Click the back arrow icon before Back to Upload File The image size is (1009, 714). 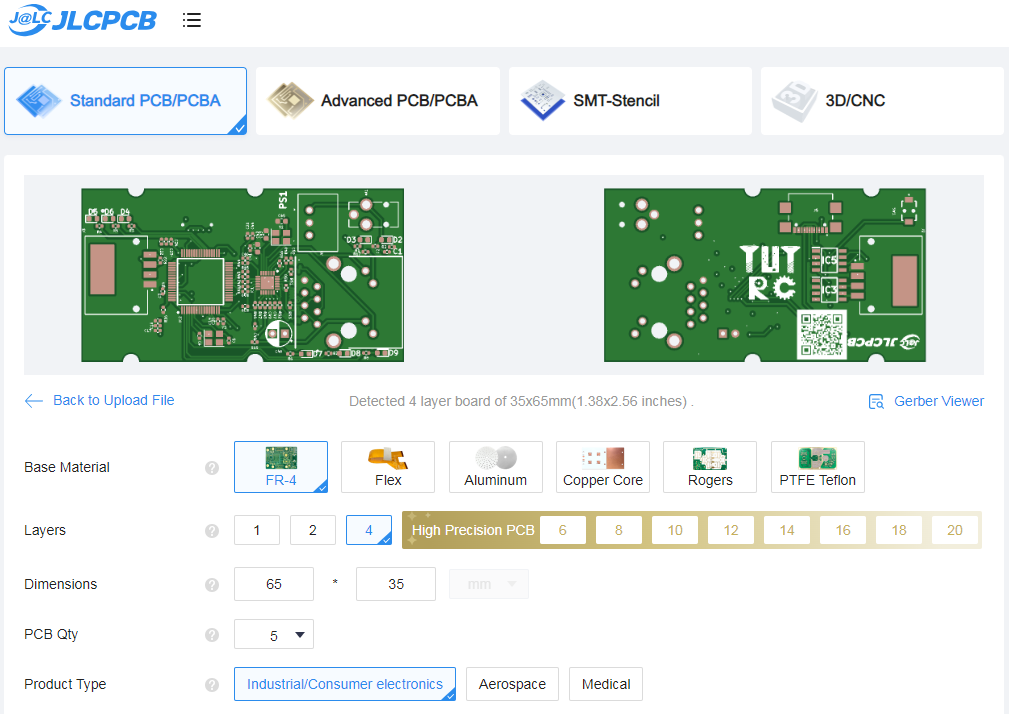pyautogui.click(x=33, y=400)
